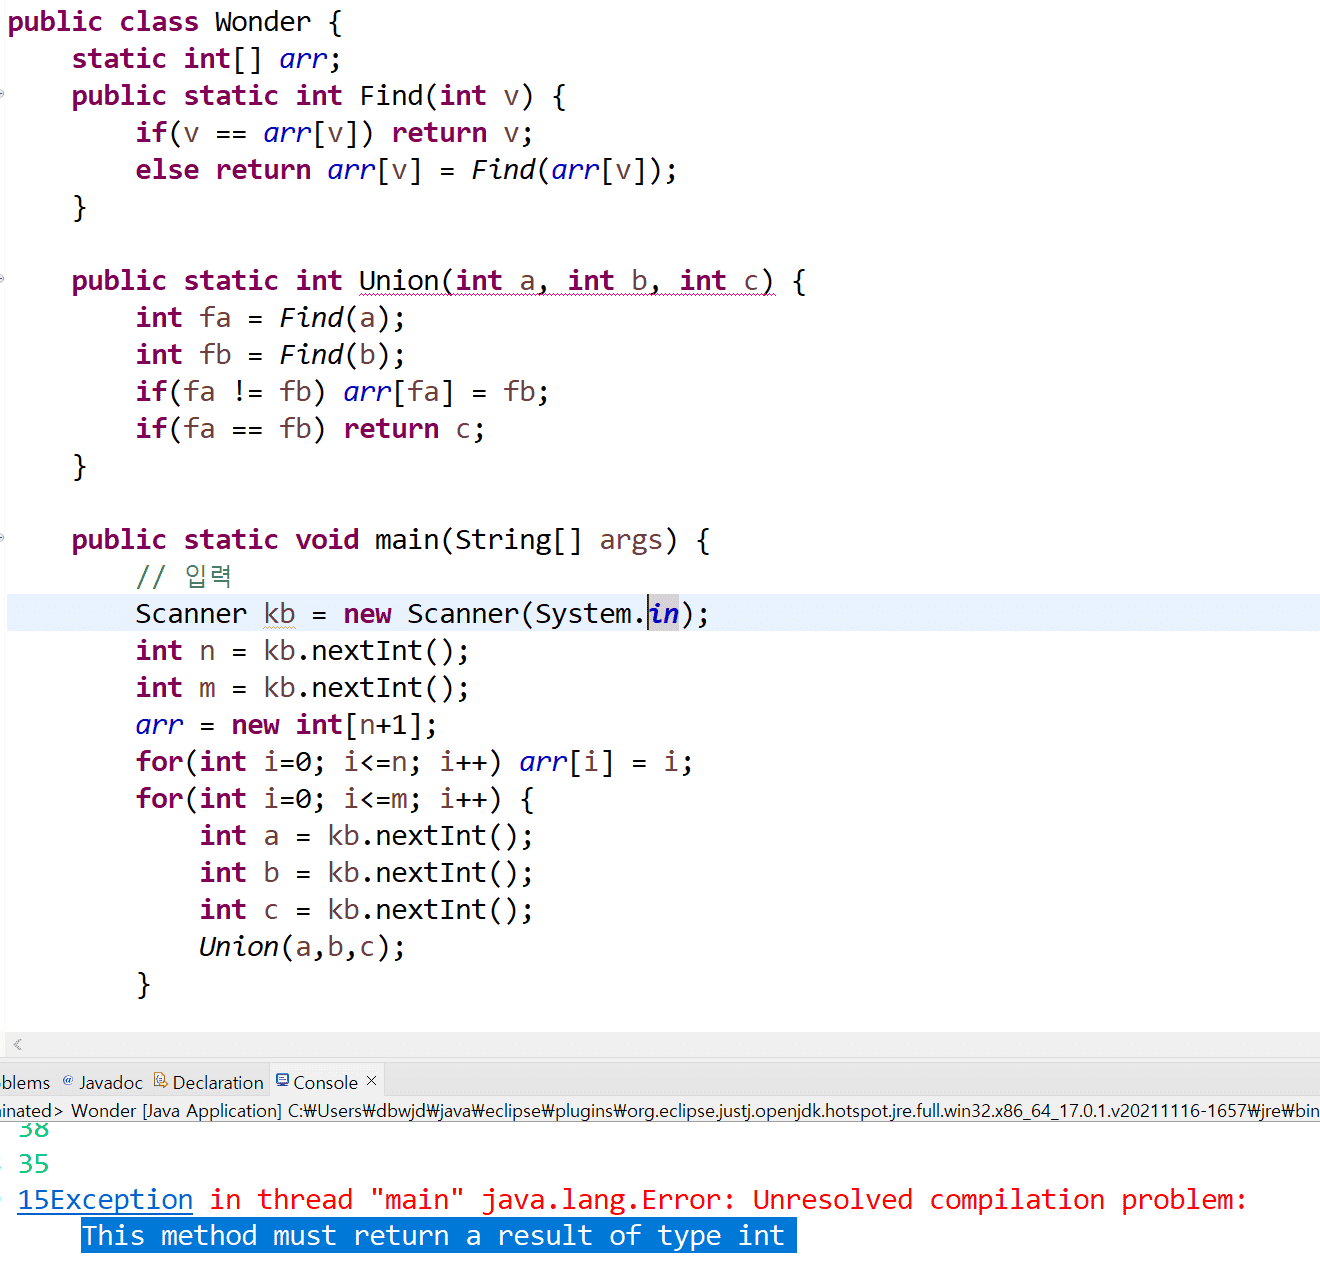The image size is (1320, 1274).
Task: Place cursor on 'int n = kb.nextInt();'
Action: (302, 651)
